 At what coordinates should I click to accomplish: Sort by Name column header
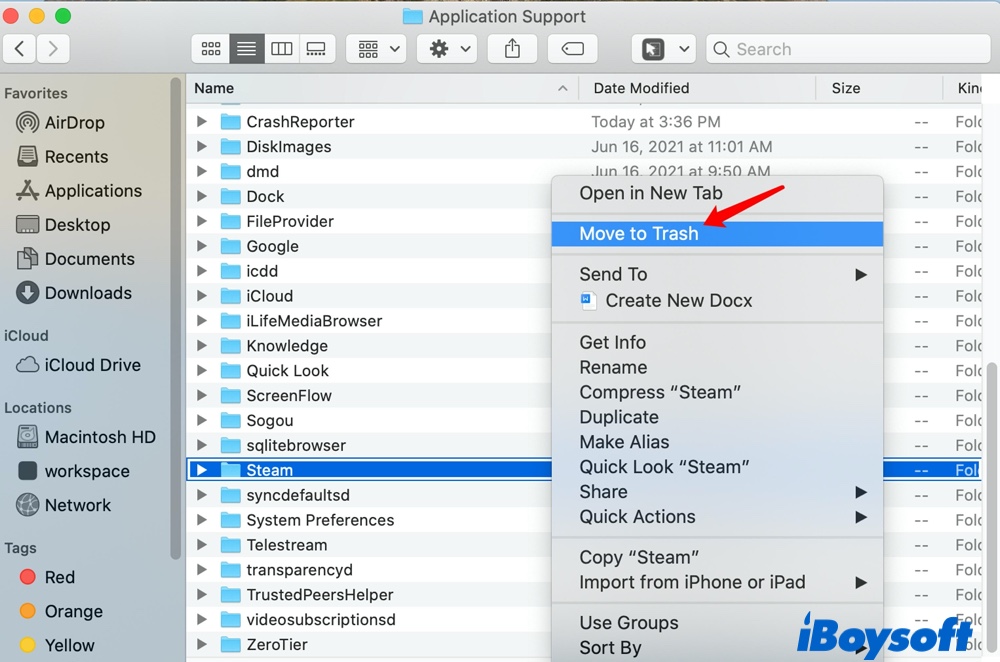[x=381, y=88]
